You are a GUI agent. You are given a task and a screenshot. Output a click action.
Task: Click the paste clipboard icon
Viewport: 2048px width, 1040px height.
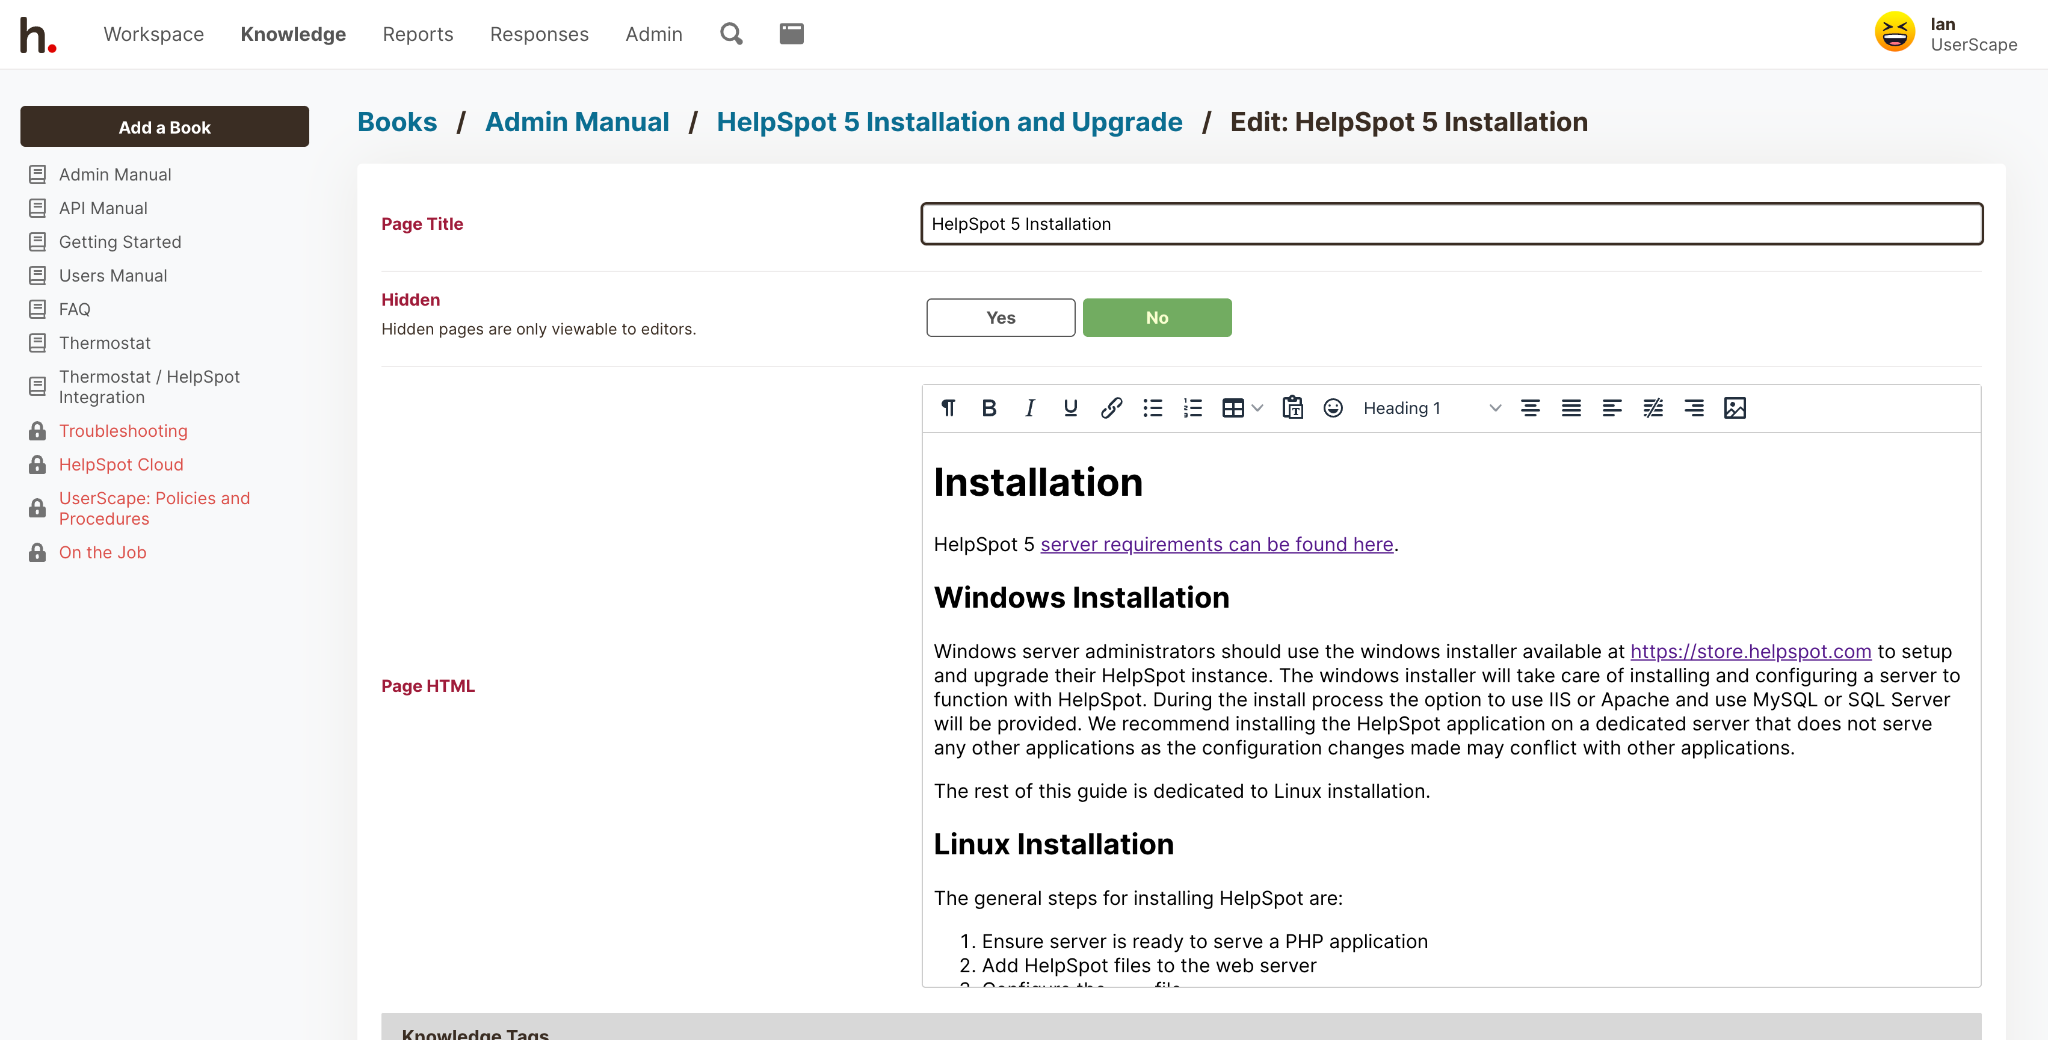[x=1293, y=408]
